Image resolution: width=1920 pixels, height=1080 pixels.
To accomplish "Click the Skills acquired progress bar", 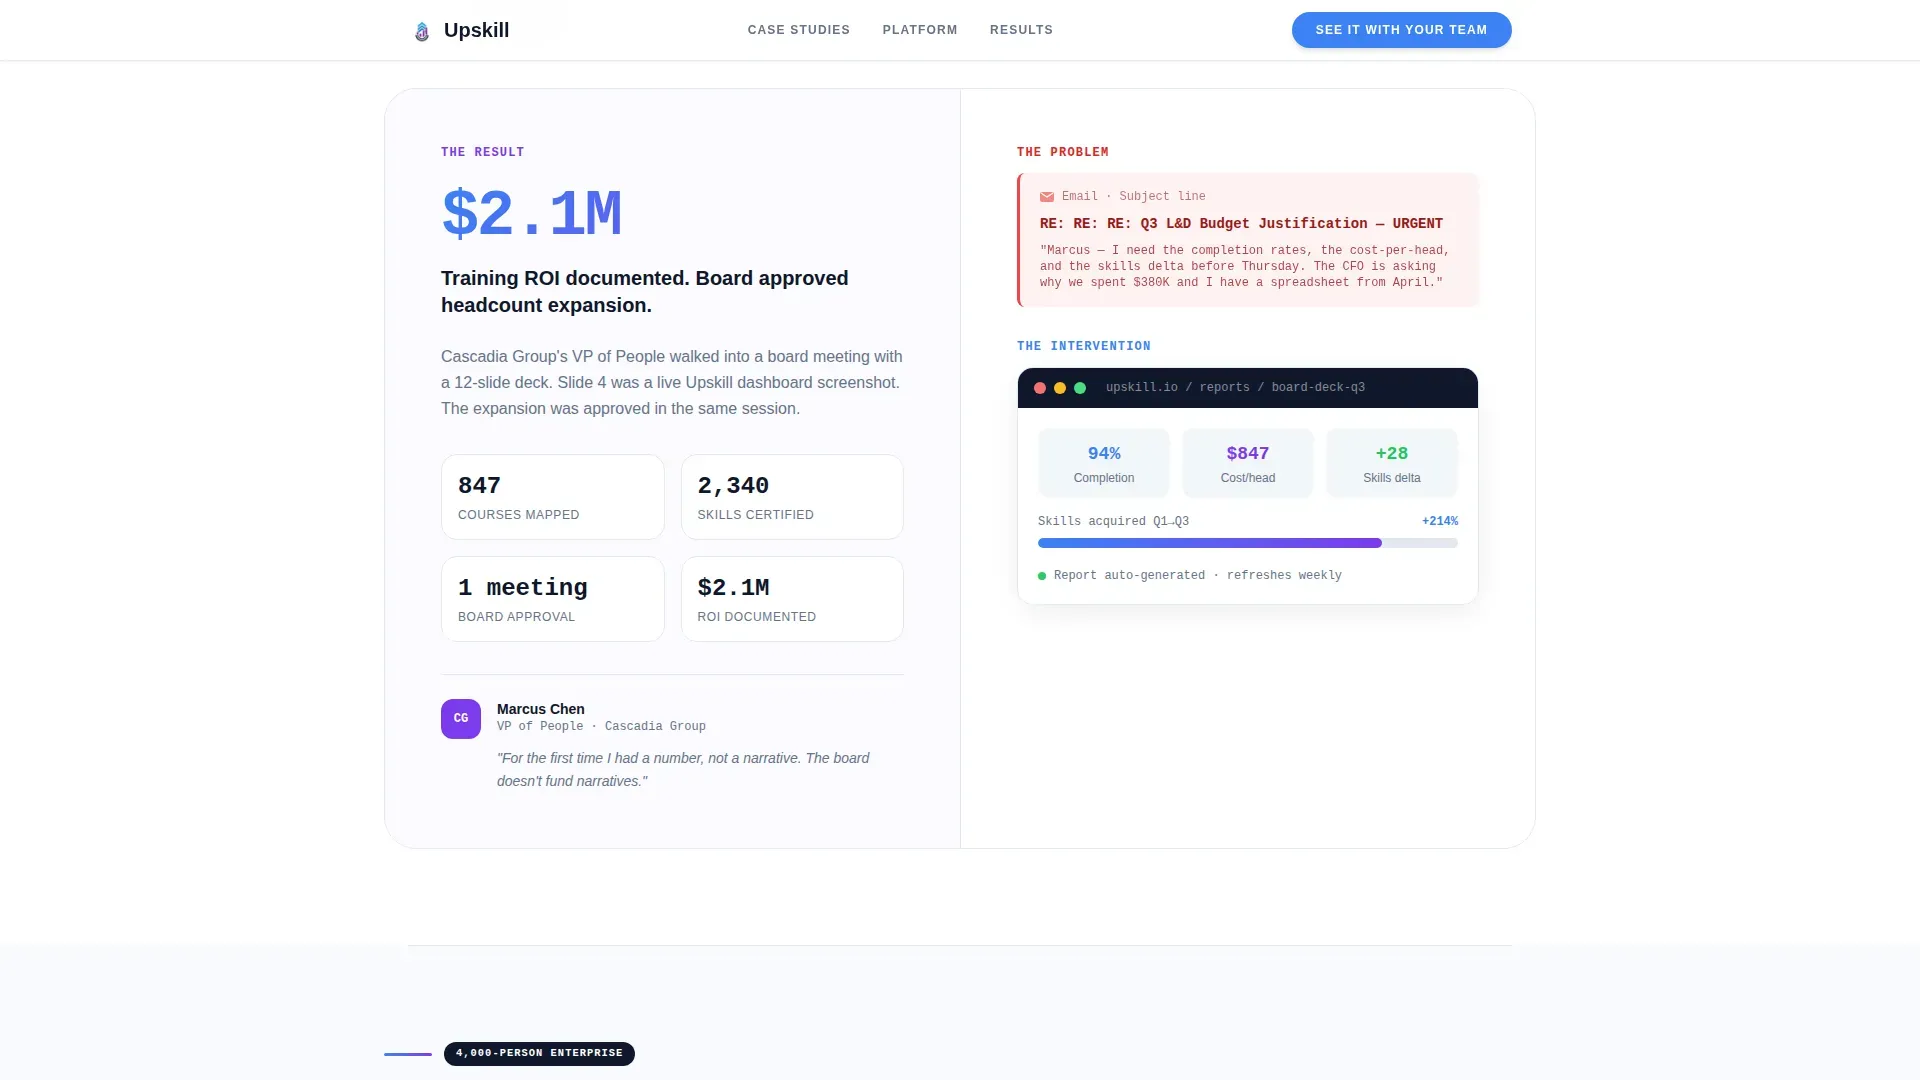I will 1247,543.
